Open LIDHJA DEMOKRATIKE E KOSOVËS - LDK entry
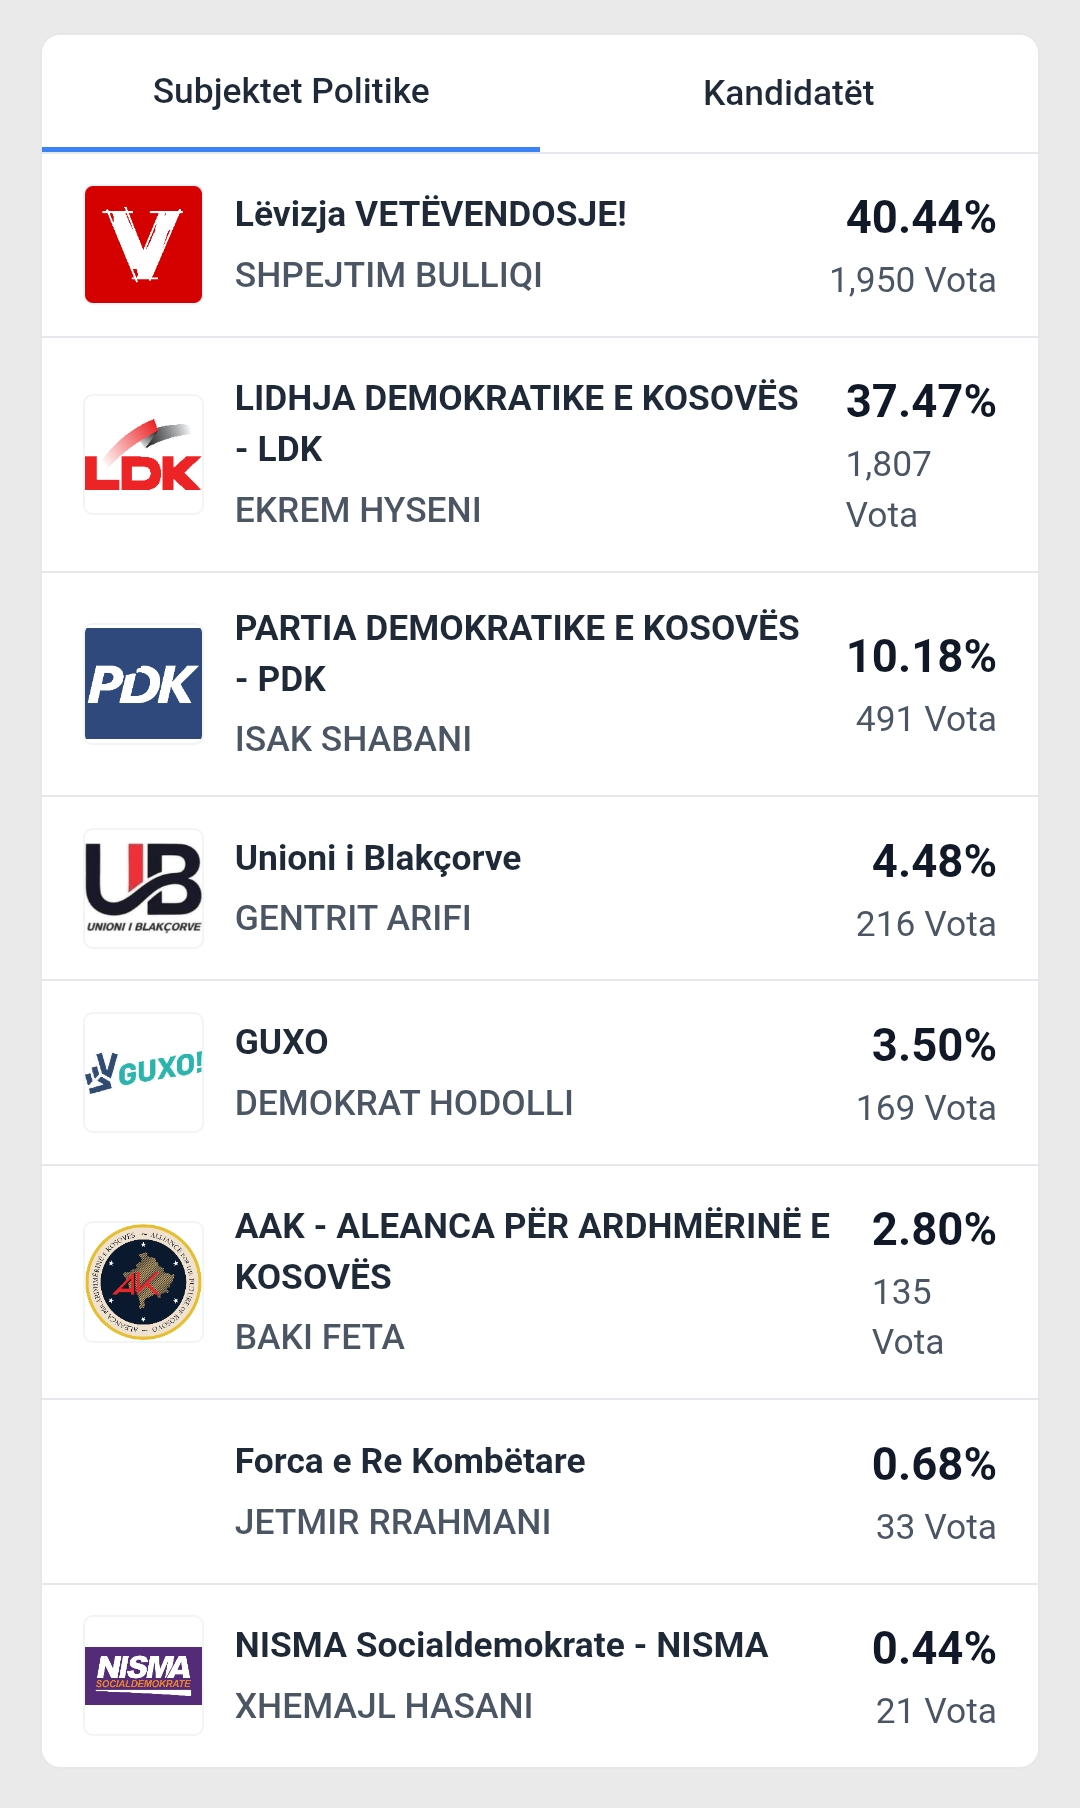The height and width of the screenshot is (1808, 1080). pos(516,422)
